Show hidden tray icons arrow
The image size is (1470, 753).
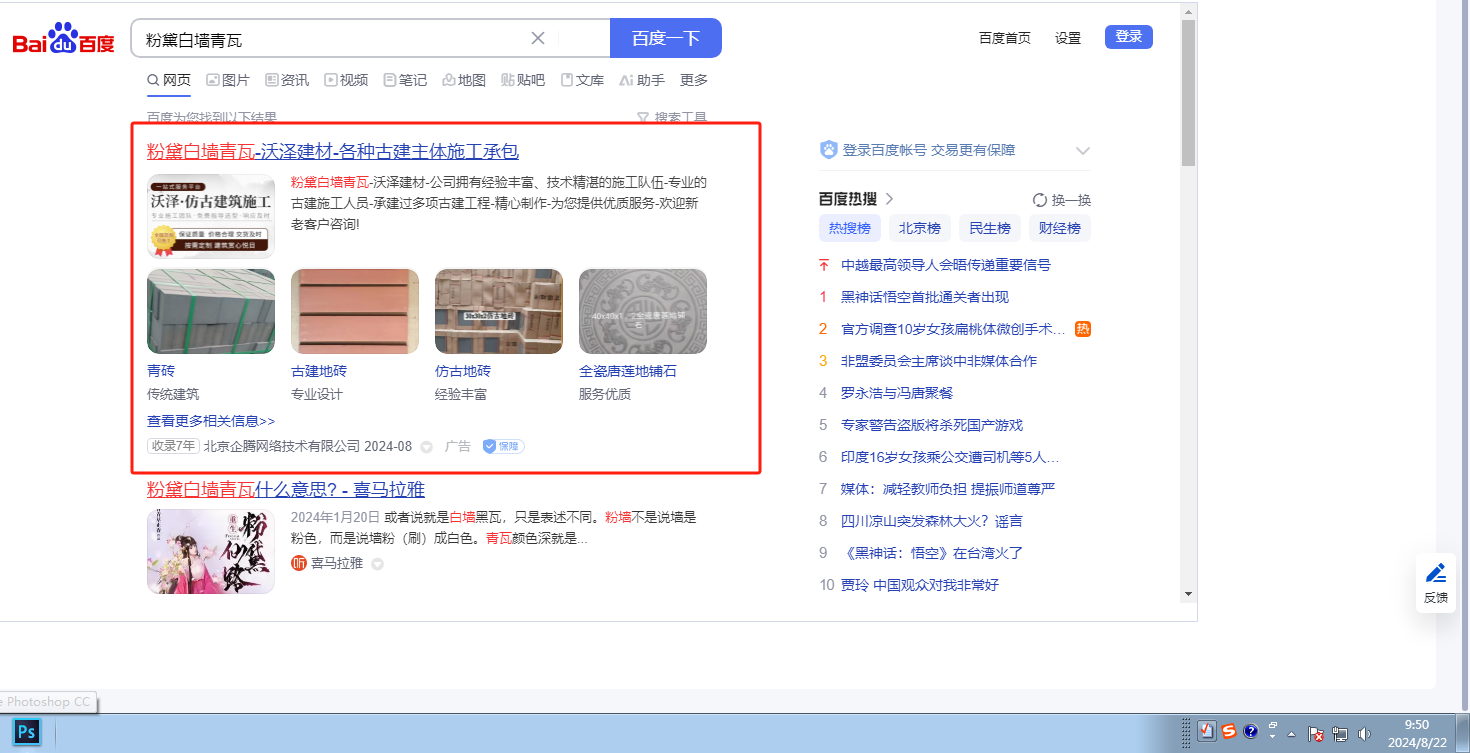1291,733
